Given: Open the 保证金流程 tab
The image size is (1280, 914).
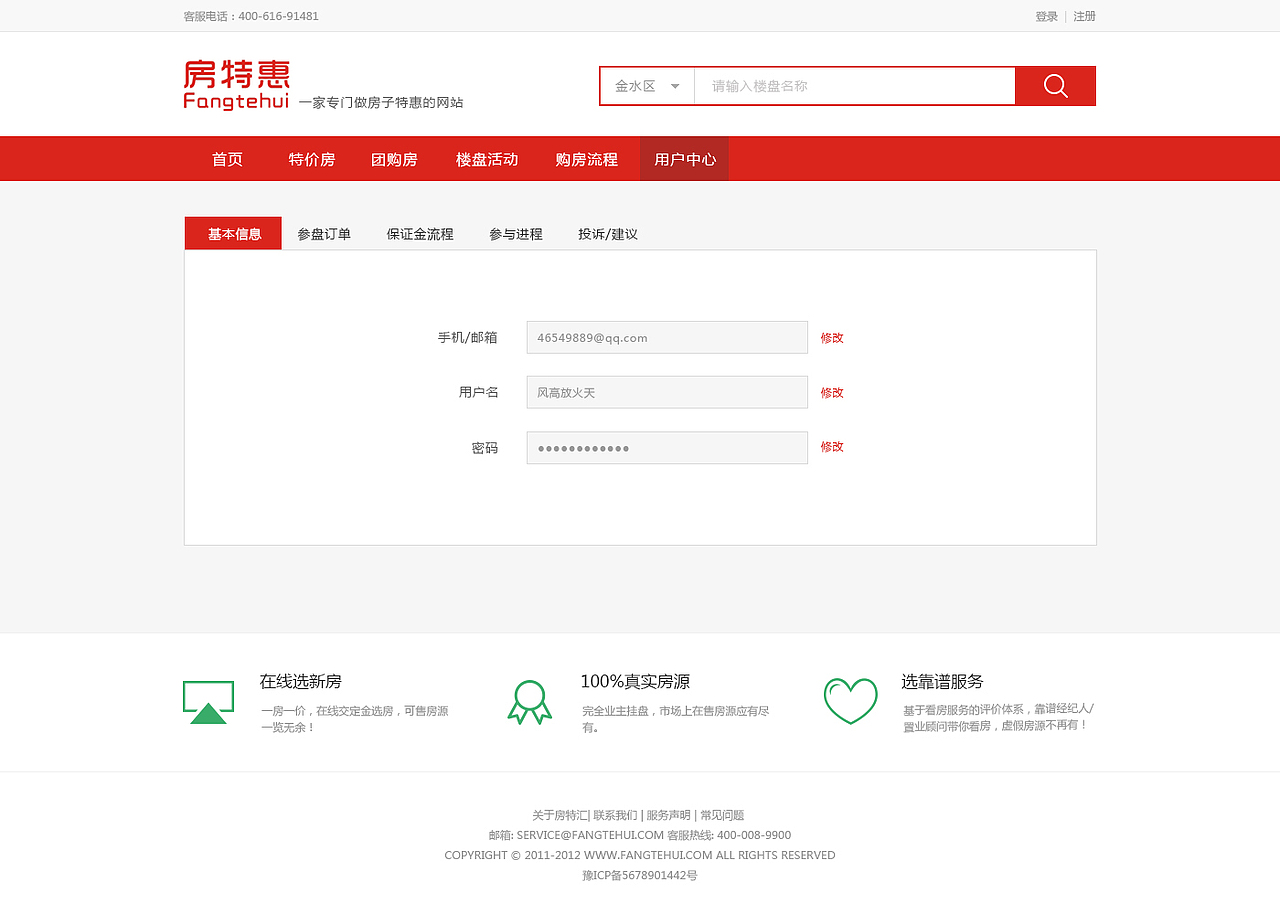Looking at the screenshot, I should pyautogui.click(x=419, y=233).
